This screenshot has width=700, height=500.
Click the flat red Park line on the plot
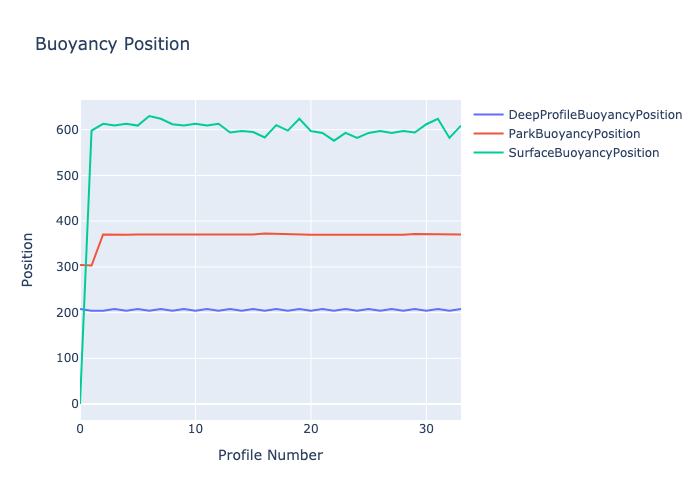(x=250, y=234)
